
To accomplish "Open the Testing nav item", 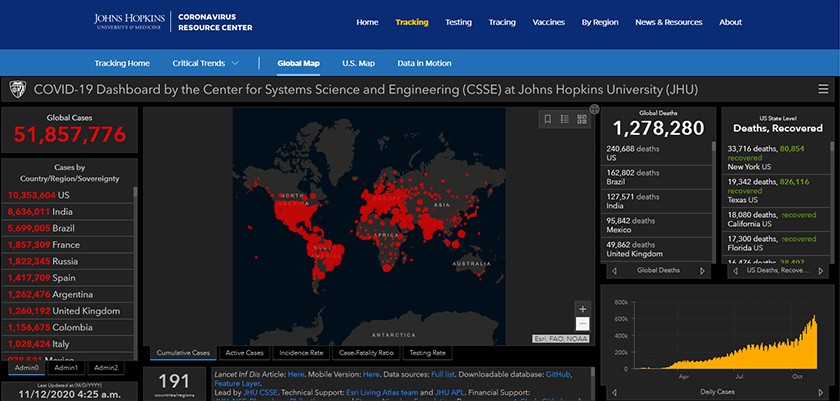I will (459, 22).
